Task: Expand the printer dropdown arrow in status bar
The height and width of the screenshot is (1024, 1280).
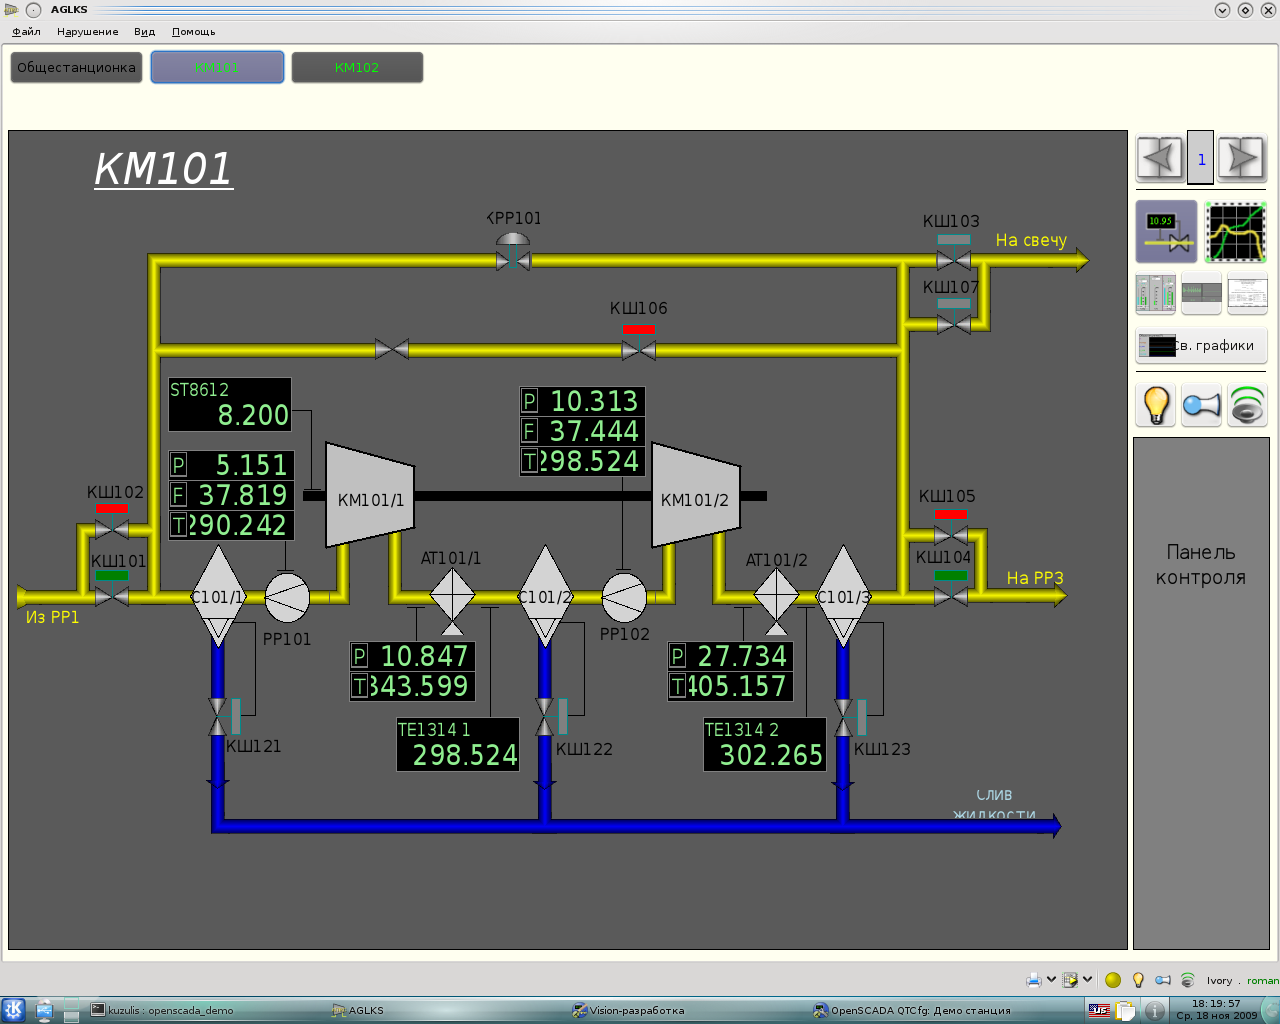Action: coord(1051,980)
